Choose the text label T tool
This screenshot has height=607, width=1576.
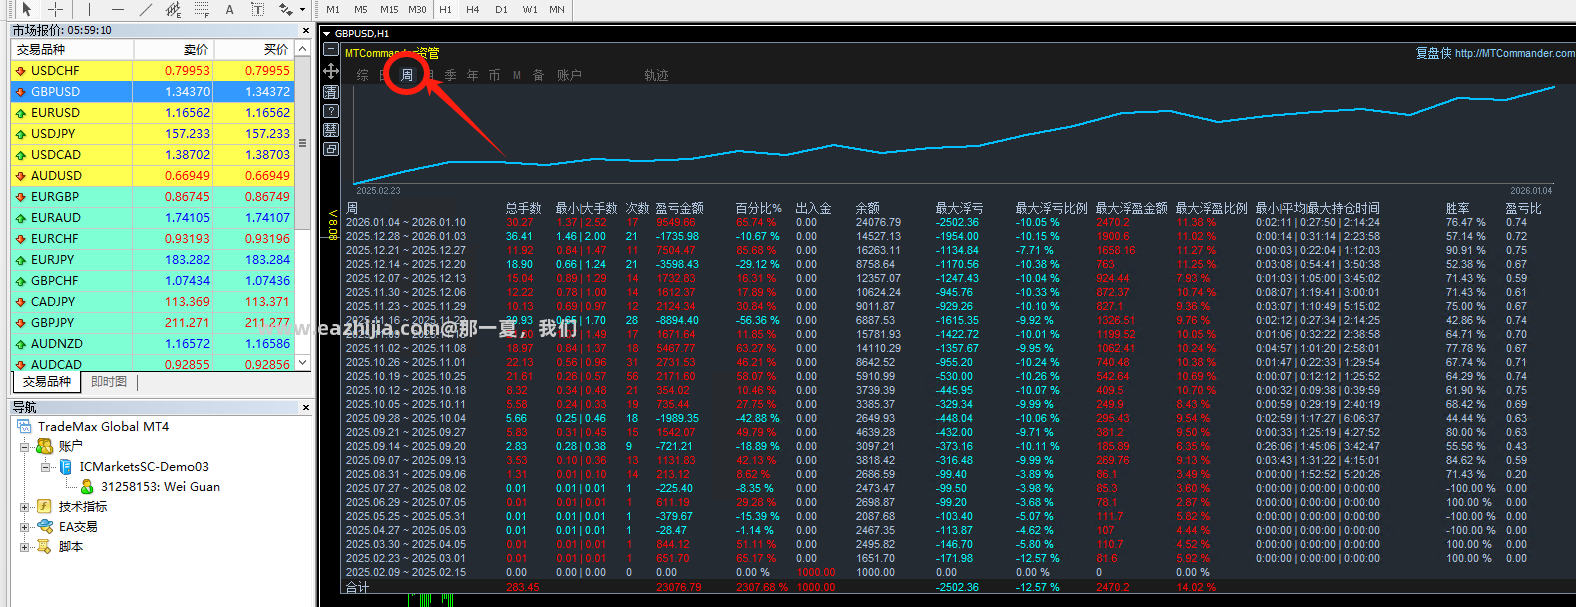(x=257, y=9)
